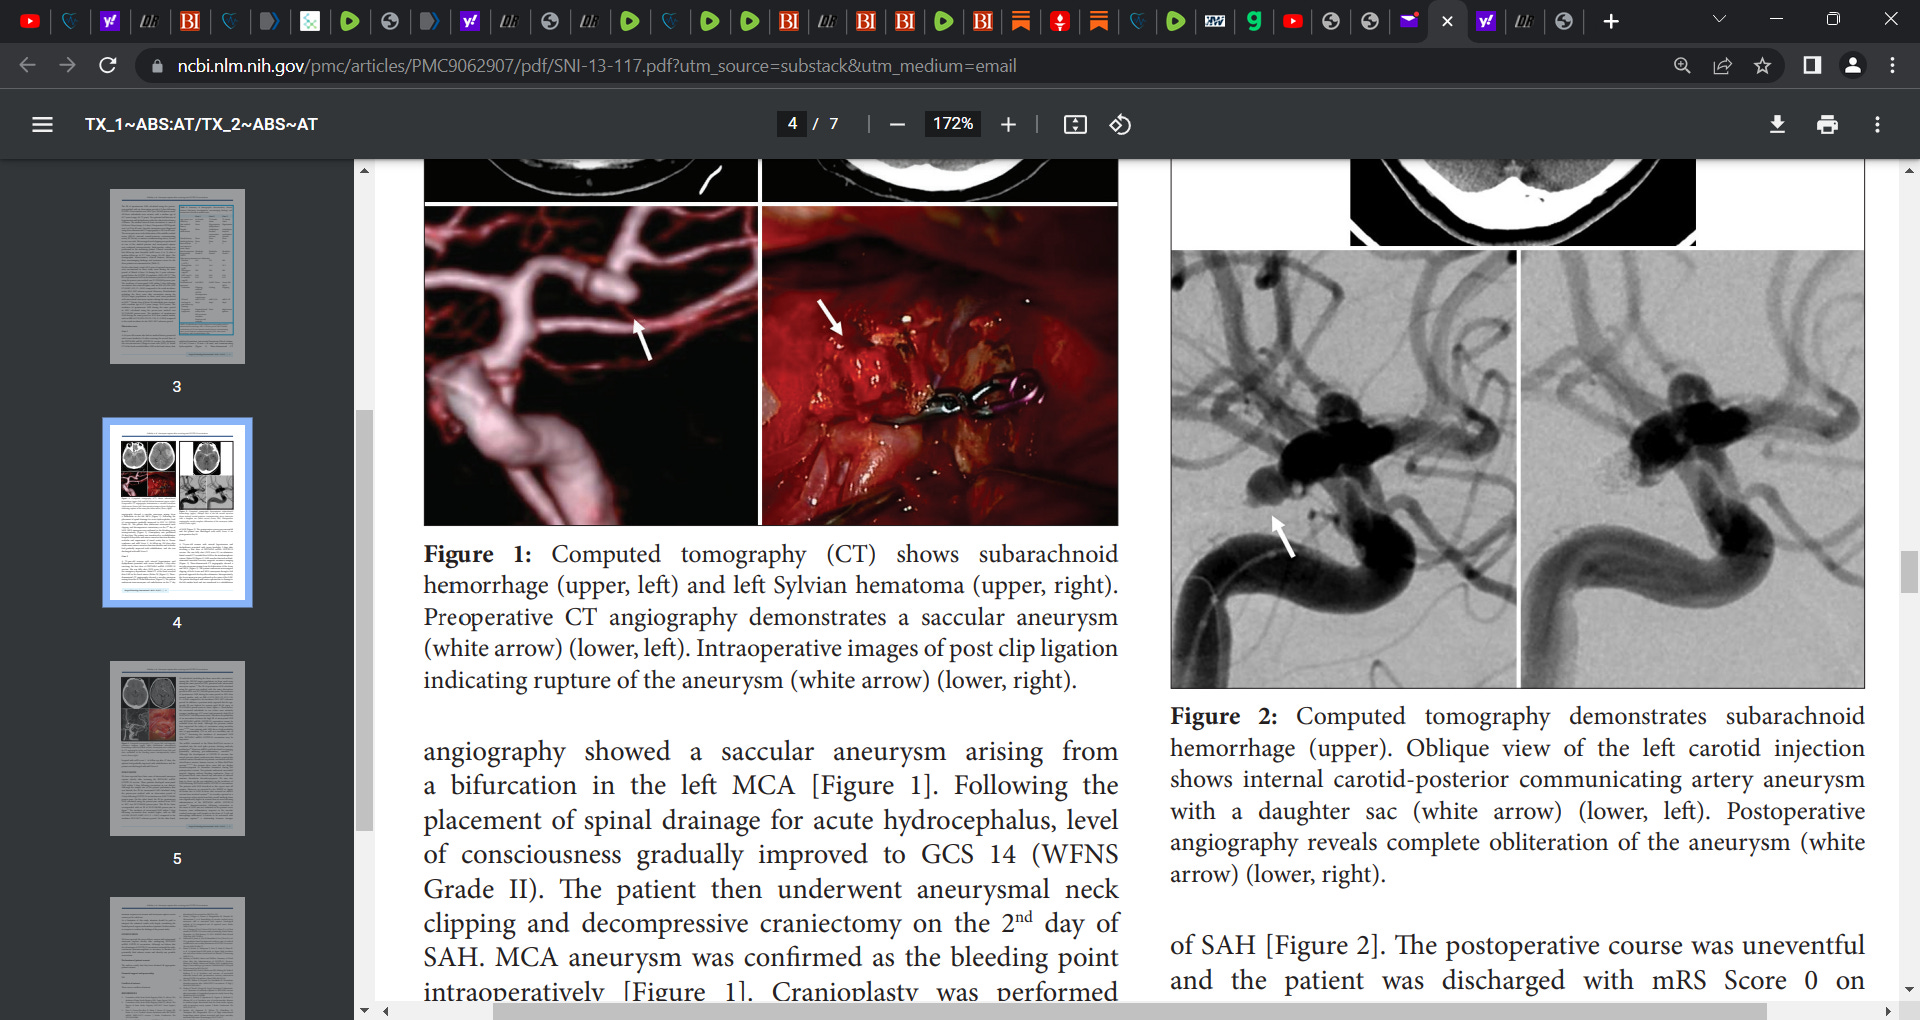Bookmark this tab with star icon
The width and height of the screenshot is (1920, 1020).
point(1762,65)
